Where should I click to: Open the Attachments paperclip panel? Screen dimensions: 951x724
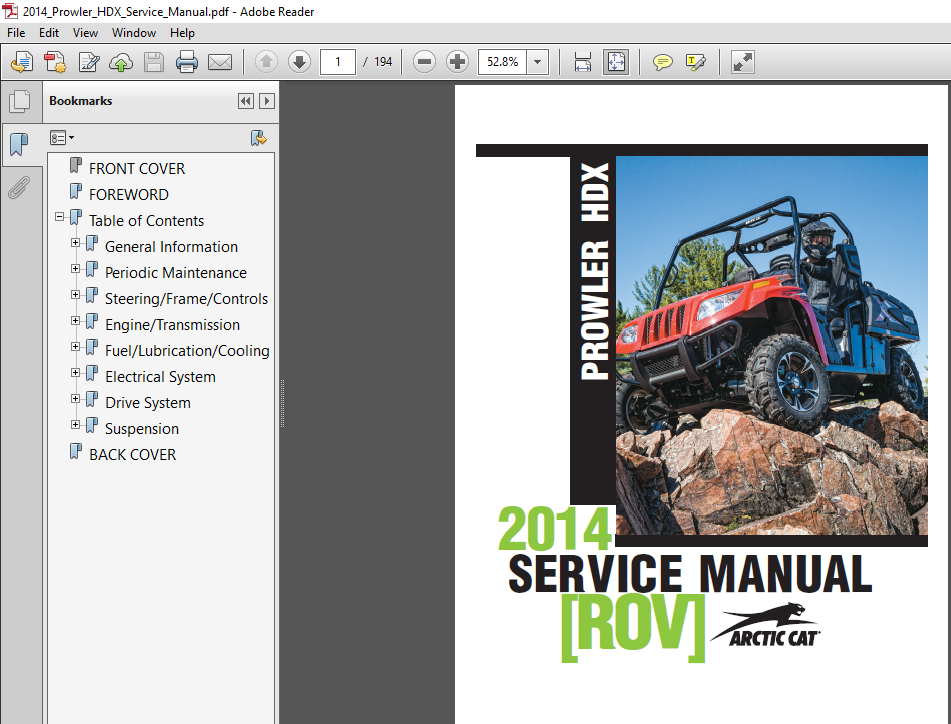[20, 187]
